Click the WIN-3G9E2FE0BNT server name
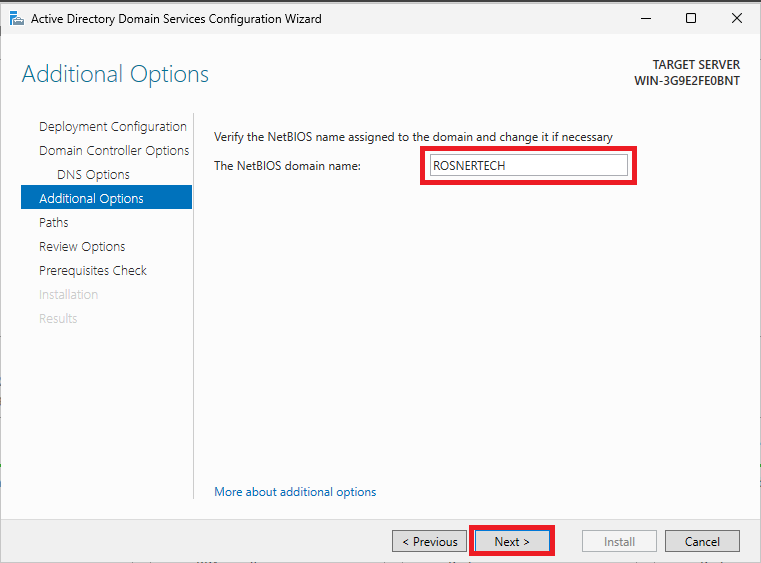The image size is (761, 563). (x=687, y=81)
